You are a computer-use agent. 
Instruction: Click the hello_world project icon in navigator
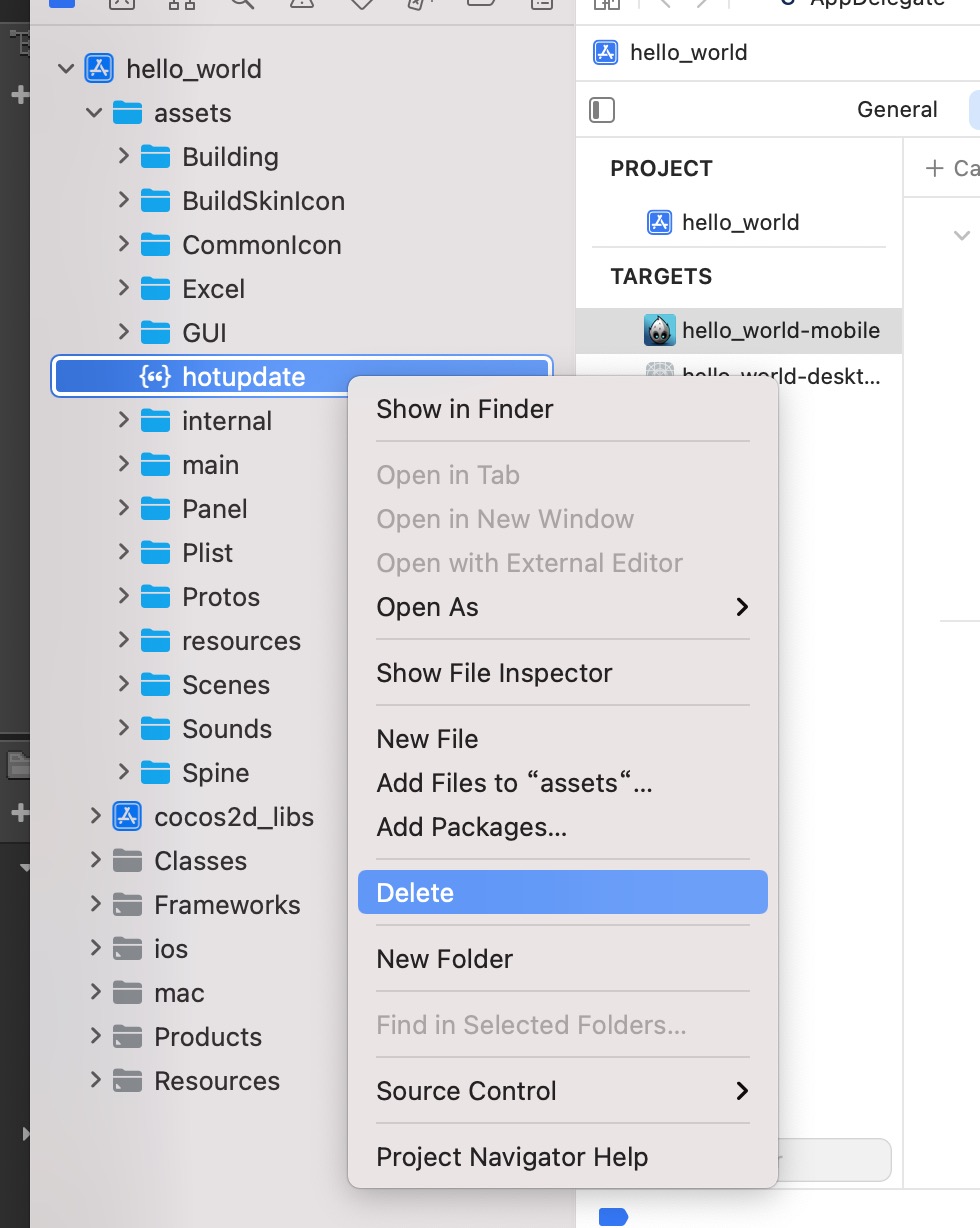coord(98,69)
